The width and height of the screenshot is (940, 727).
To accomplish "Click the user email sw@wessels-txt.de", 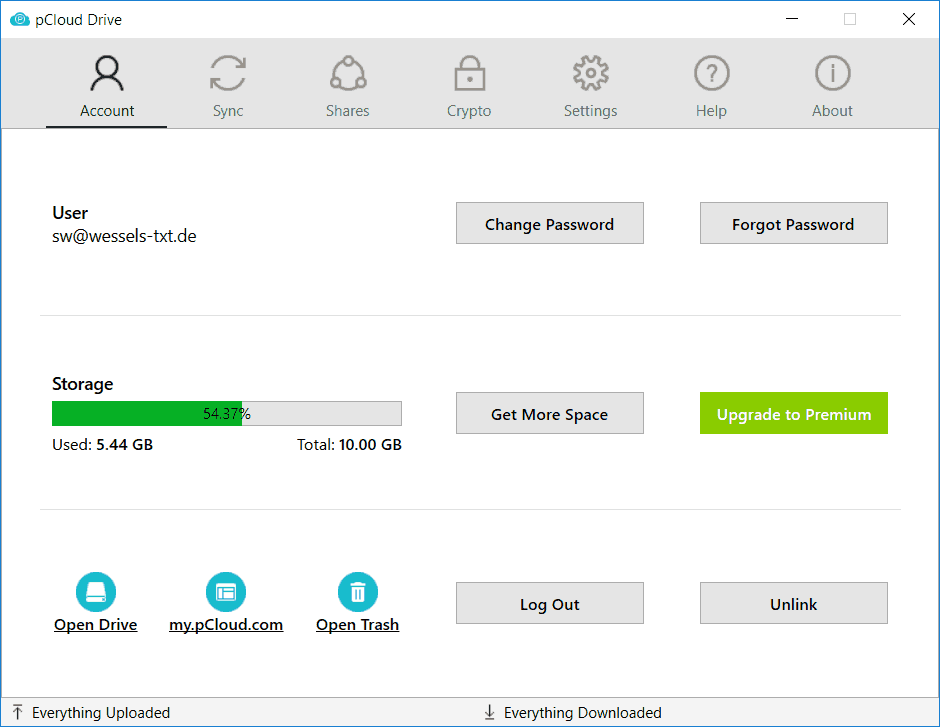I will (x=124, y=236).
